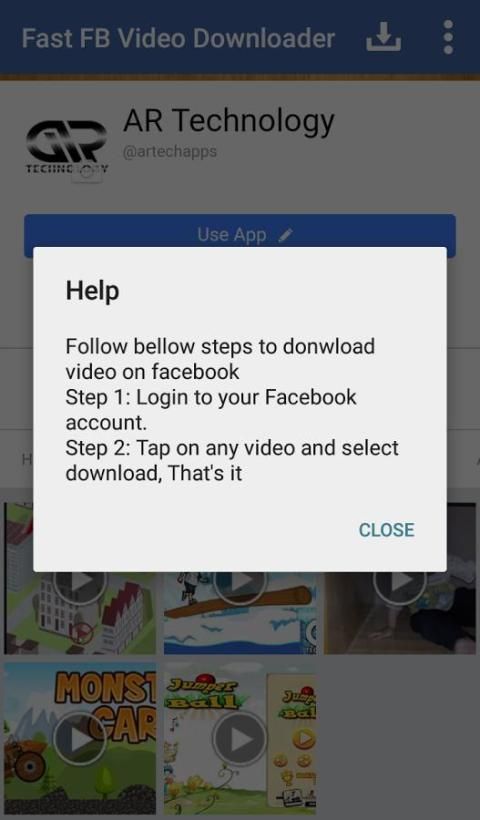Open the downloads icon in header
Image resolution: width=480 pixels, height=820 pixels.
pos(383,37)
